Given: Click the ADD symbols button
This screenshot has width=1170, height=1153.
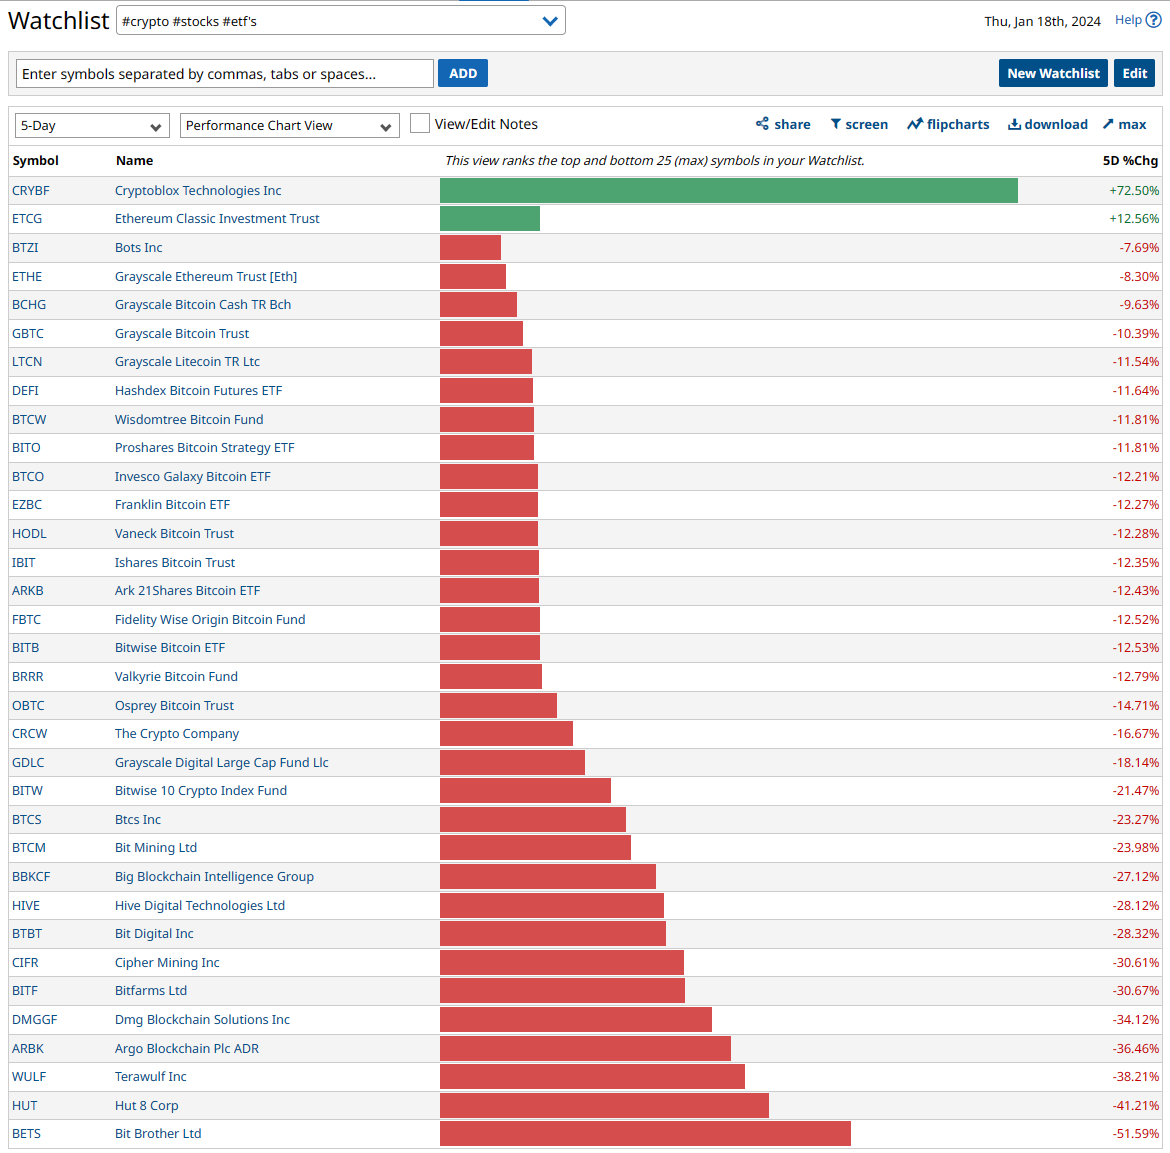Looking at the screenshot, I should pyautogui.click(x=463, y=73).
